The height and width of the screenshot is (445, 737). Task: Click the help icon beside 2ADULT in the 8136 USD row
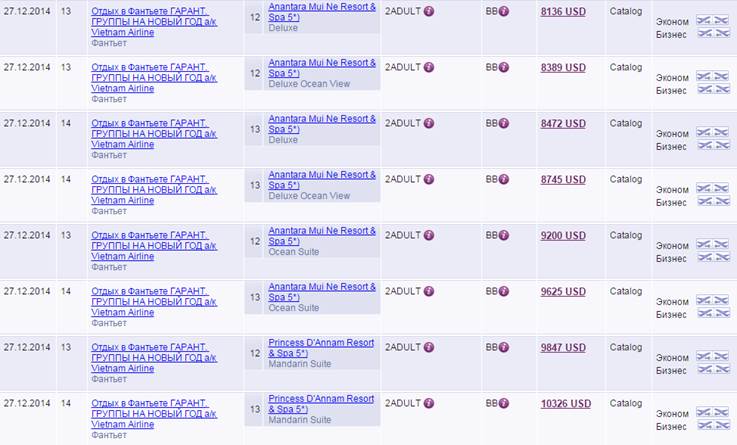429,12
